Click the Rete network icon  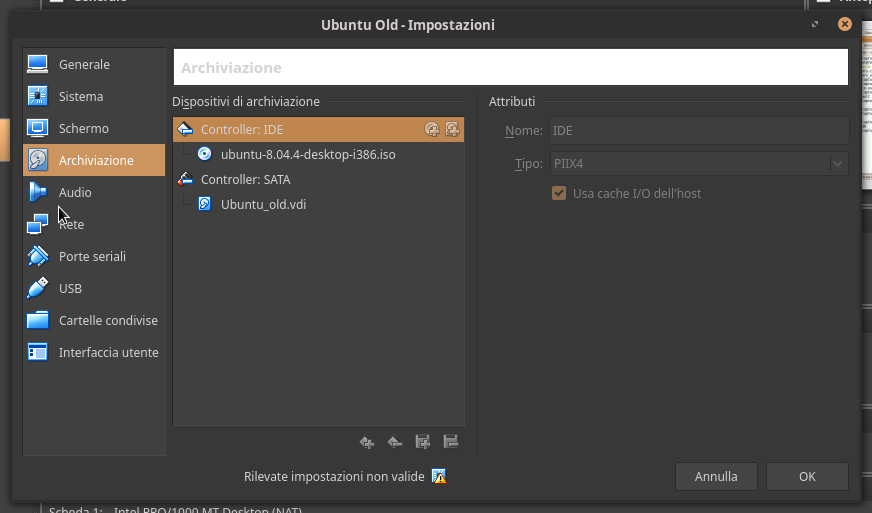tap(38, 224)
